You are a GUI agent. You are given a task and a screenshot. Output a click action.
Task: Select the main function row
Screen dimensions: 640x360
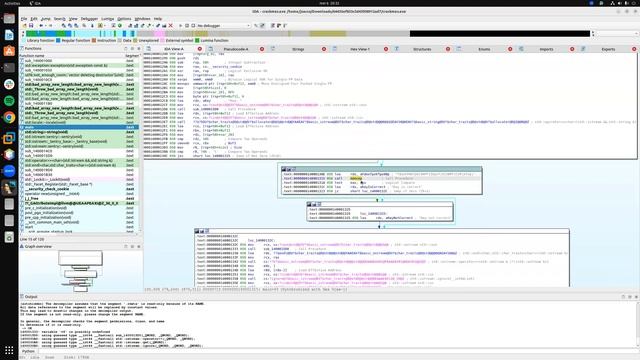79,127
